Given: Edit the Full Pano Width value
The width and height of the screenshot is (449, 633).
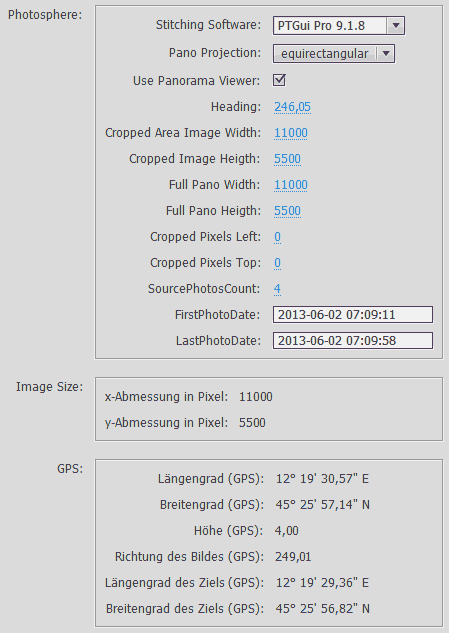Looking at the screenshot, I should click(x=291, y=185).
